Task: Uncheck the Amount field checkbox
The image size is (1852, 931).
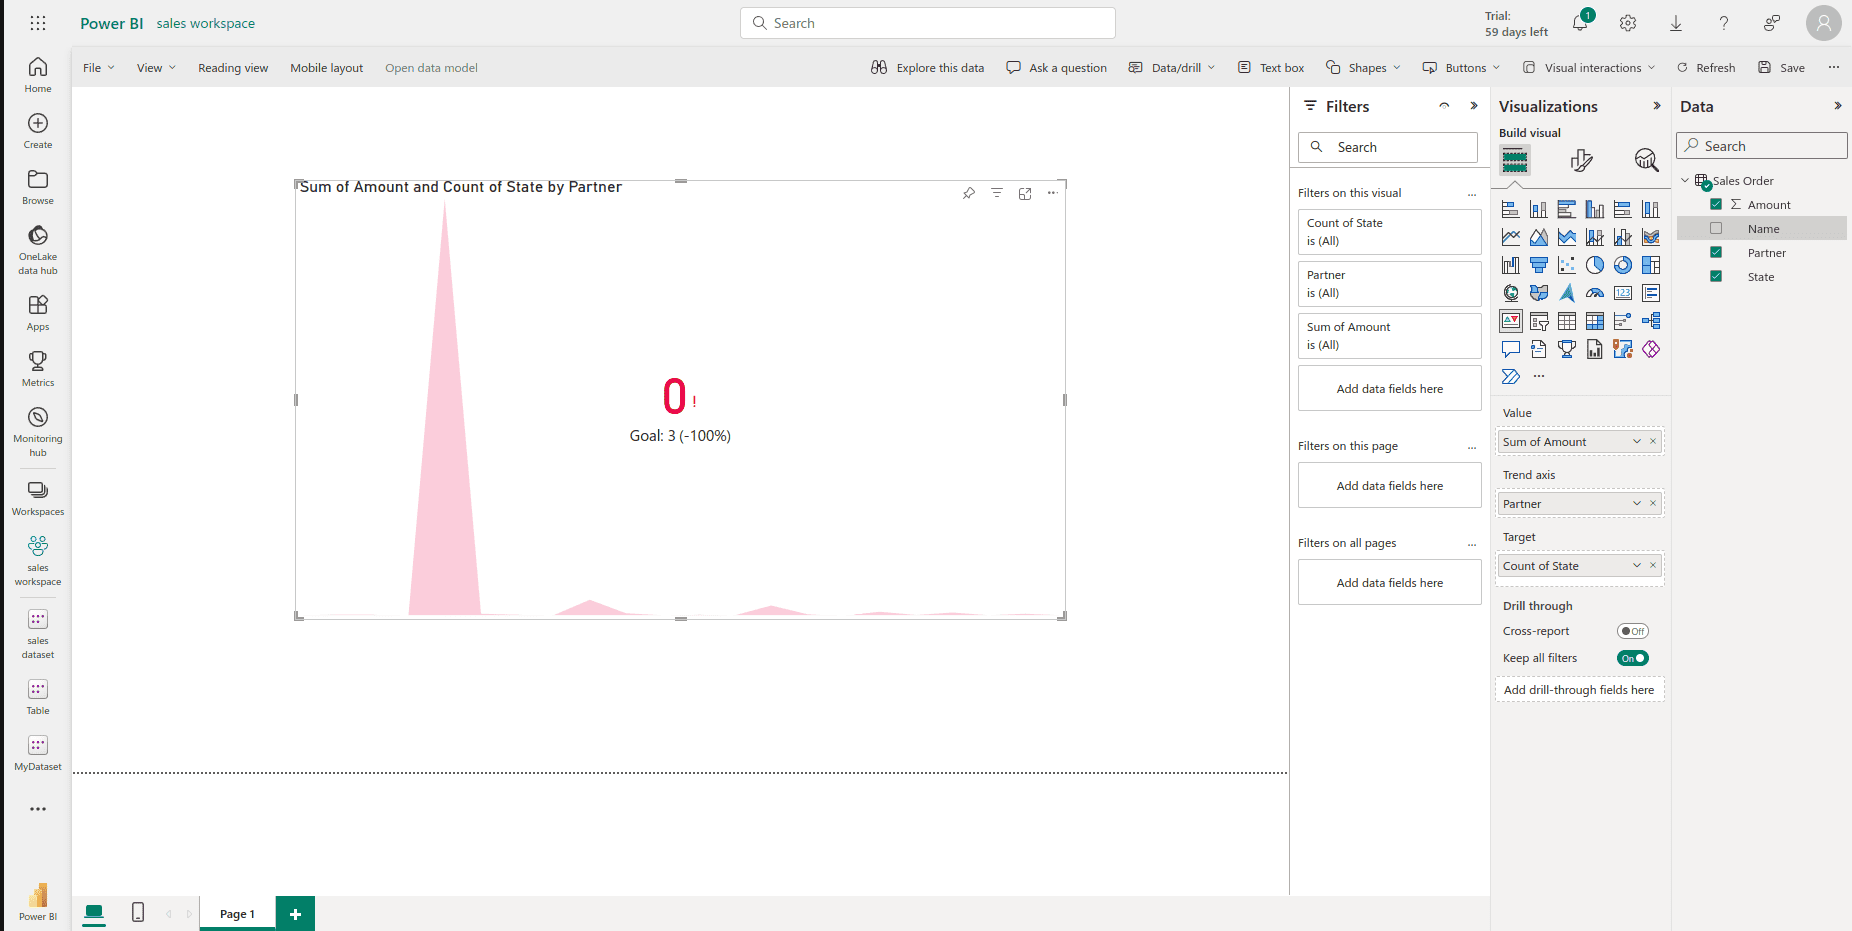Action: tap(1716, 204)
